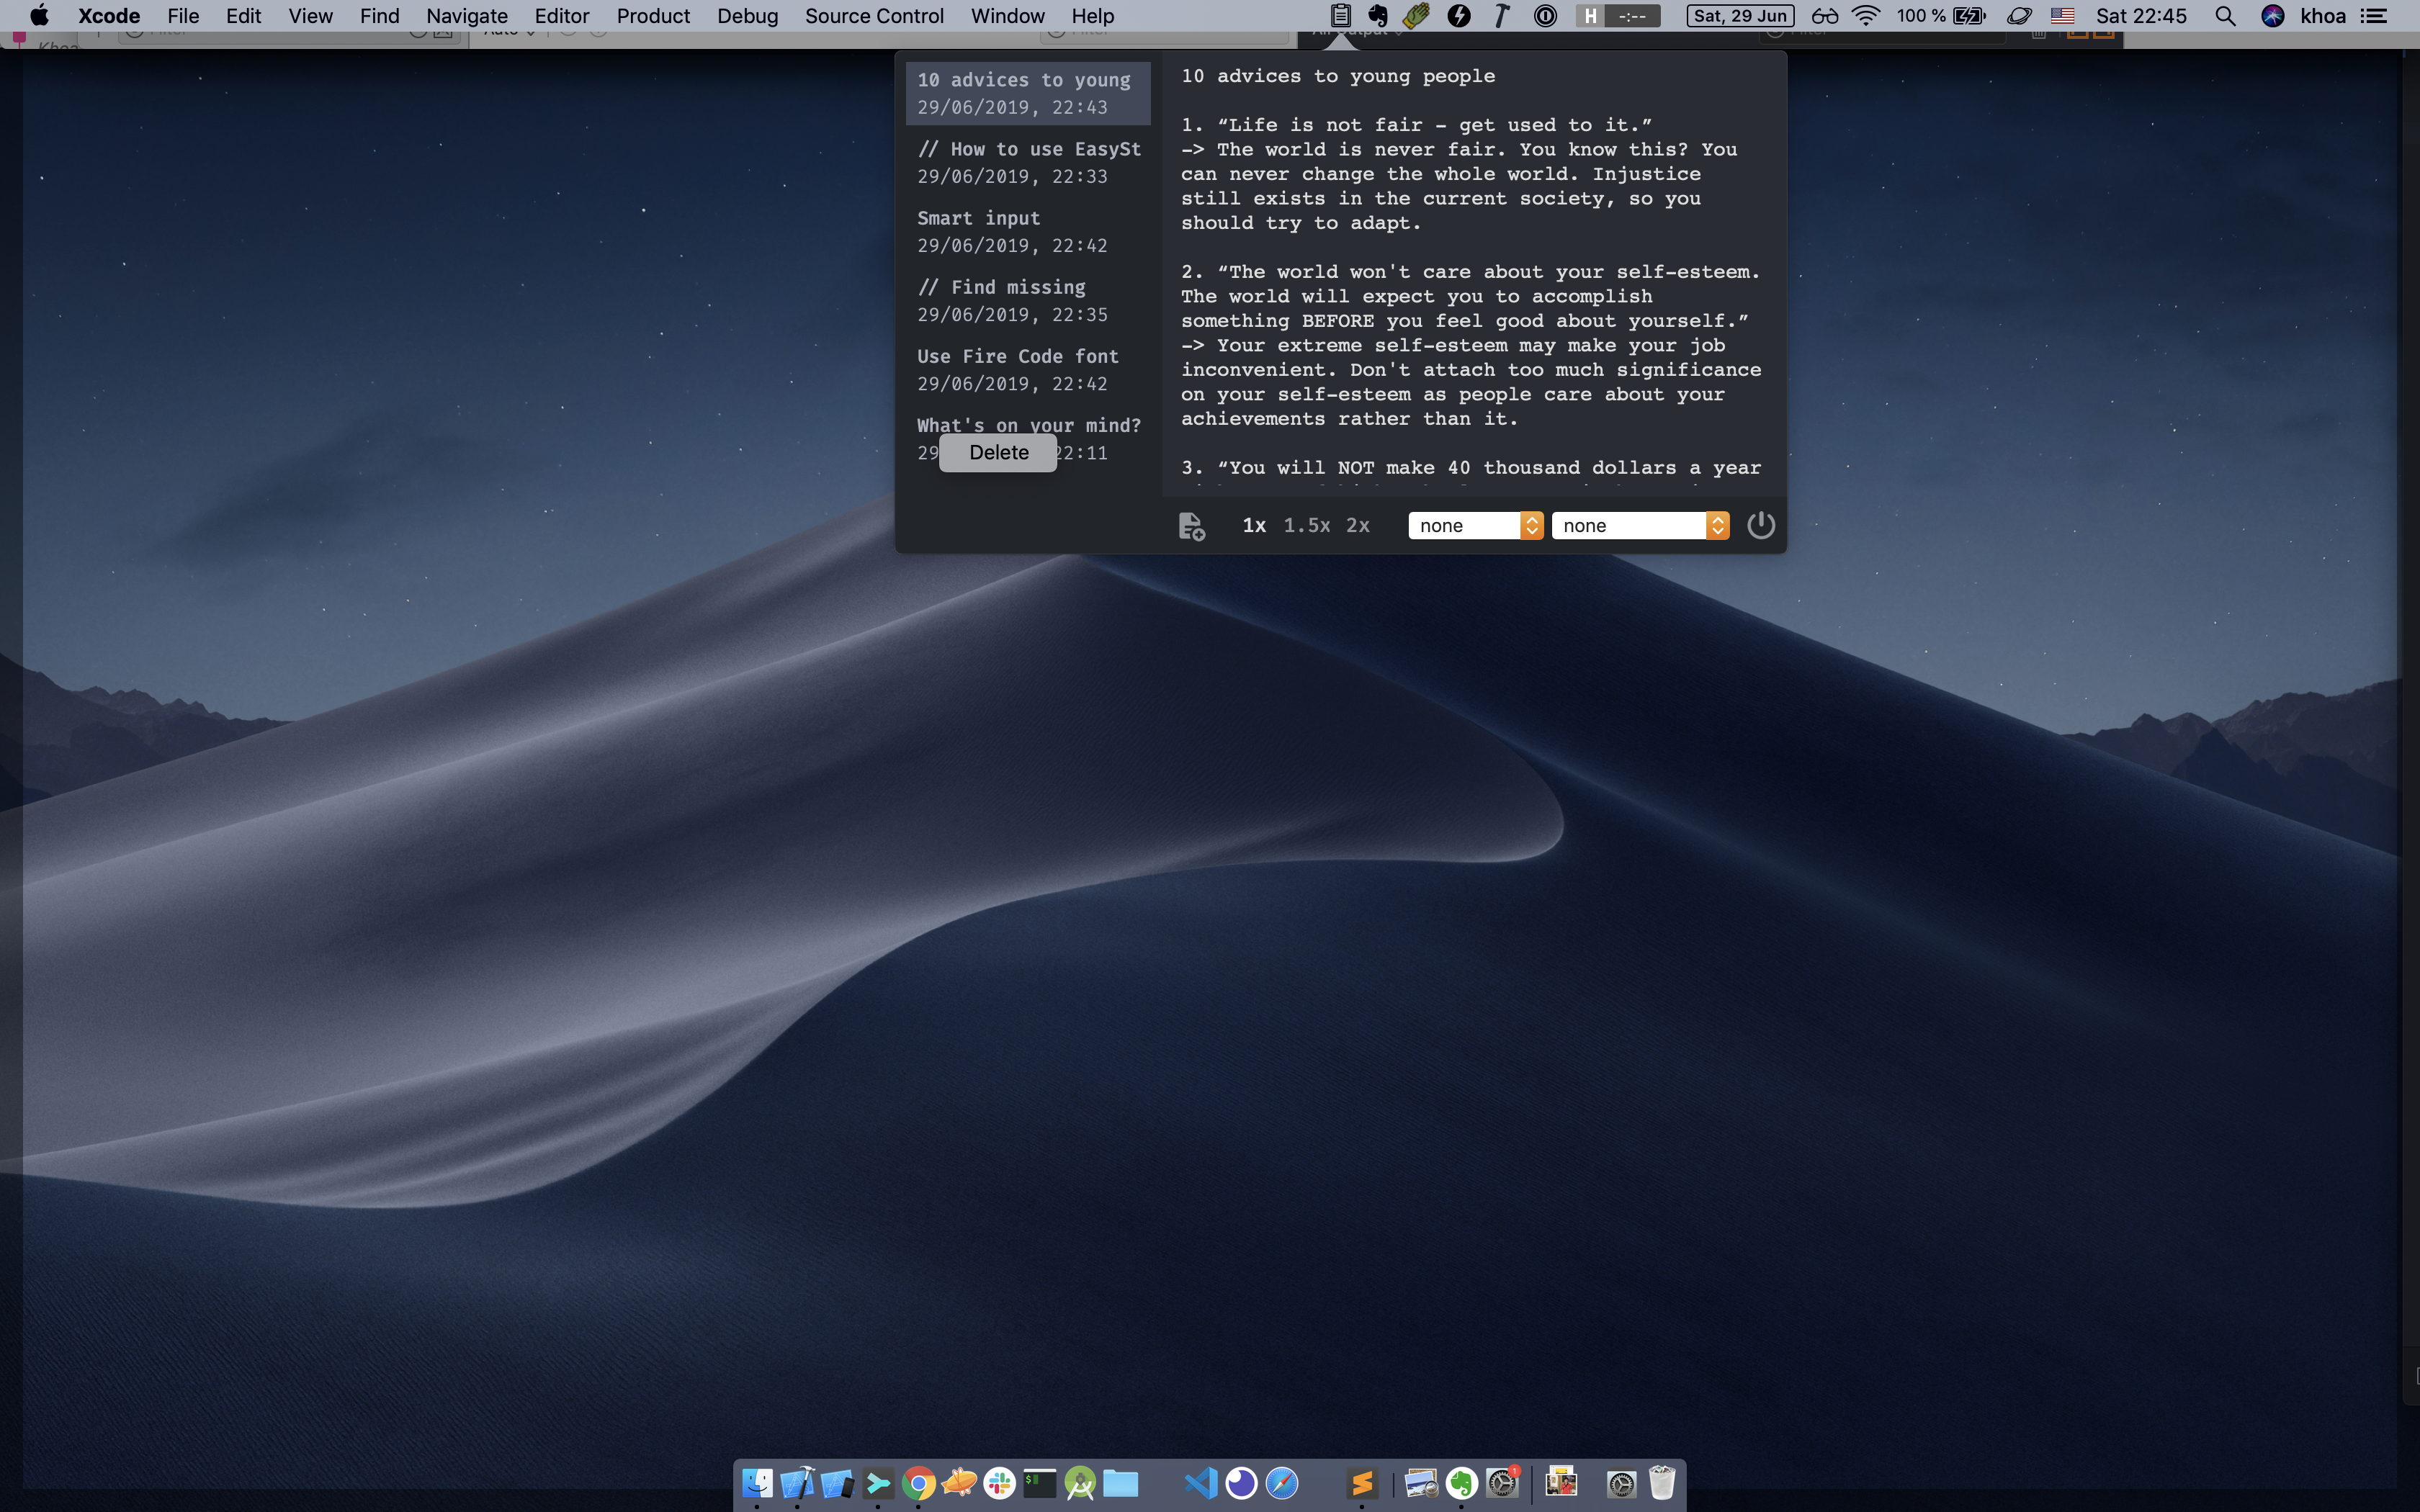Switch to 2x size option
Viewport: 2420px width, 1512px height.
[1357, 526]
